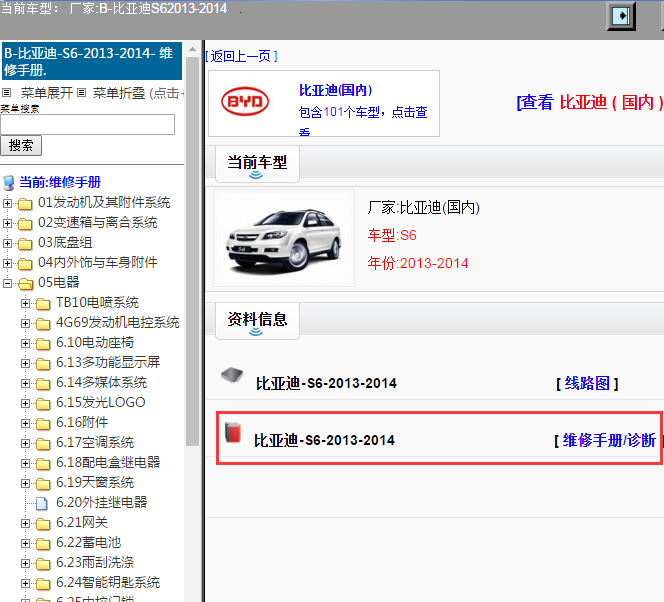
Task: Open the 线路图 link
Action: [x=587, y=383]
